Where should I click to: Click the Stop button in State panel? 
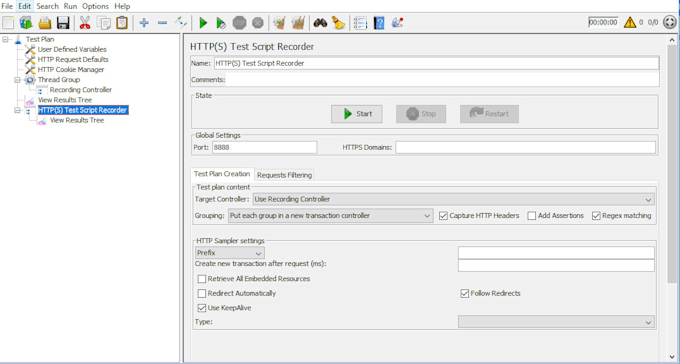click(421, 114)
